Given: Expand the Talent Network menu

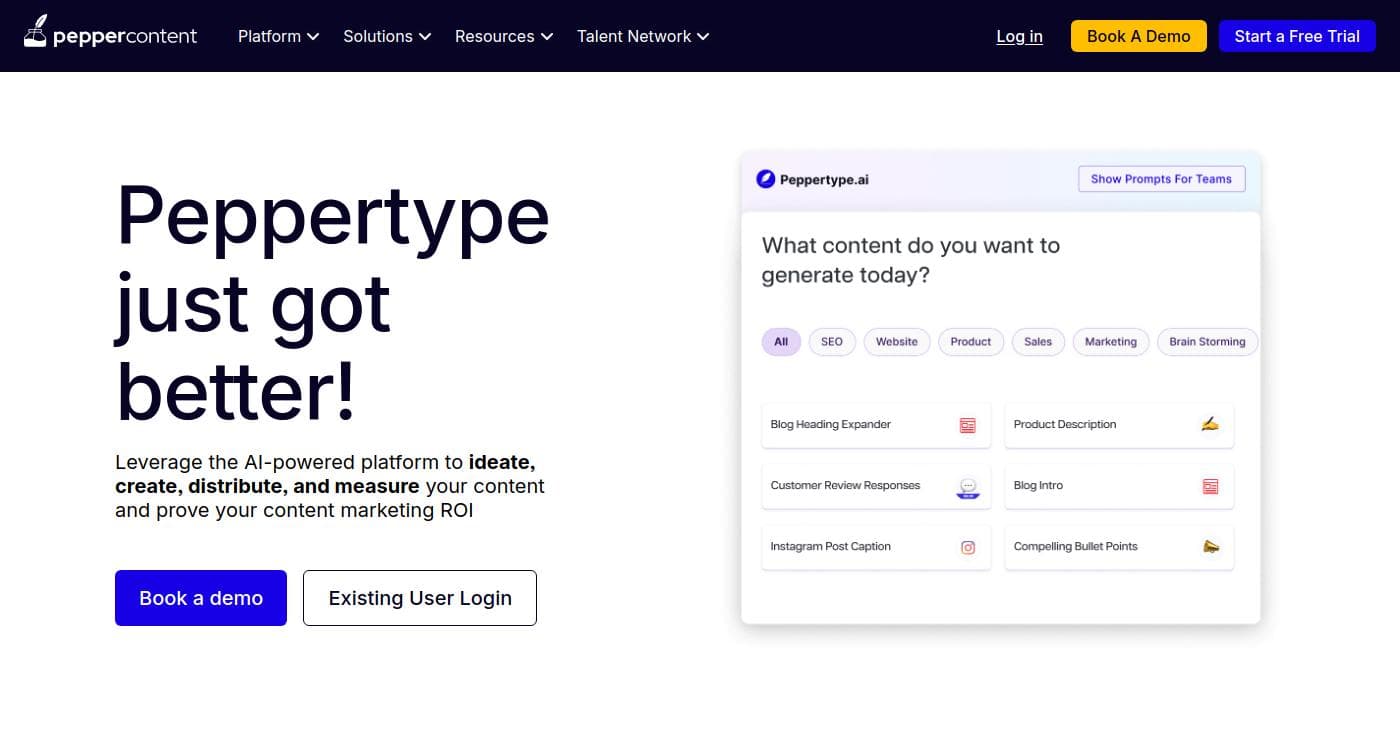Looking at the screenshot, I should pyautogui.click(x=642, y=36).
